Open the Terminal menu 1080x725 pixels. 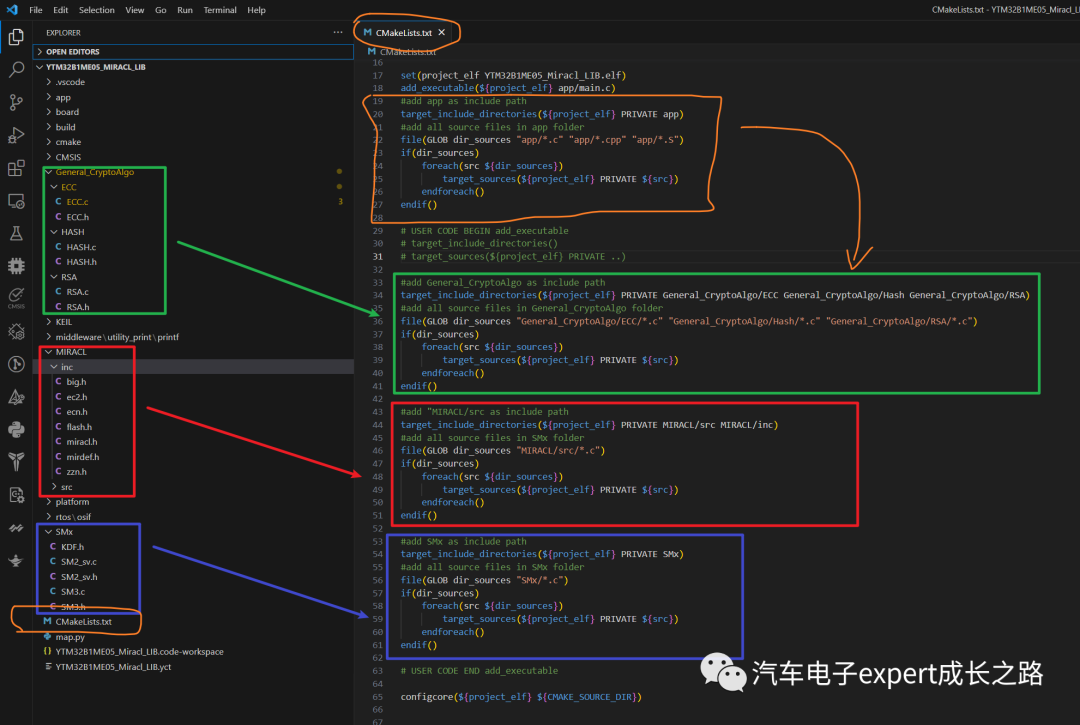click(x=220, y=10)
